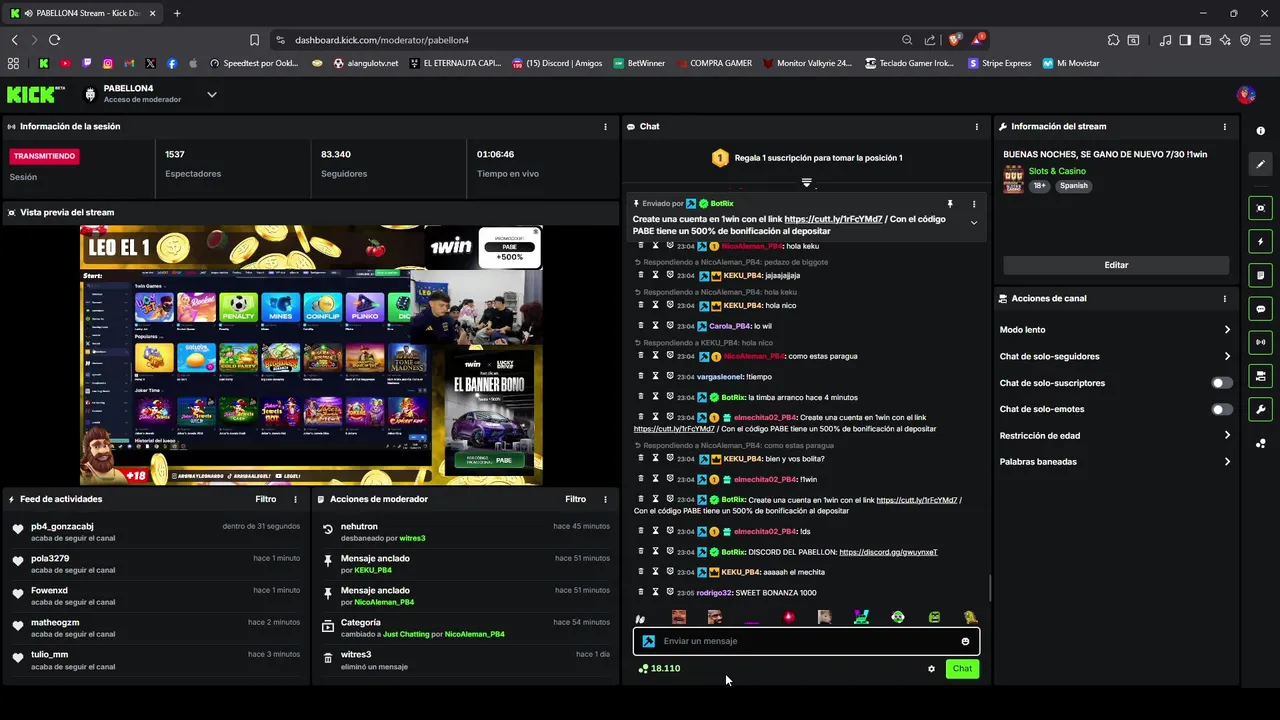Click the browser address bar URL
The height and width of the screenshot is (720, 1280).
point(382,40)
